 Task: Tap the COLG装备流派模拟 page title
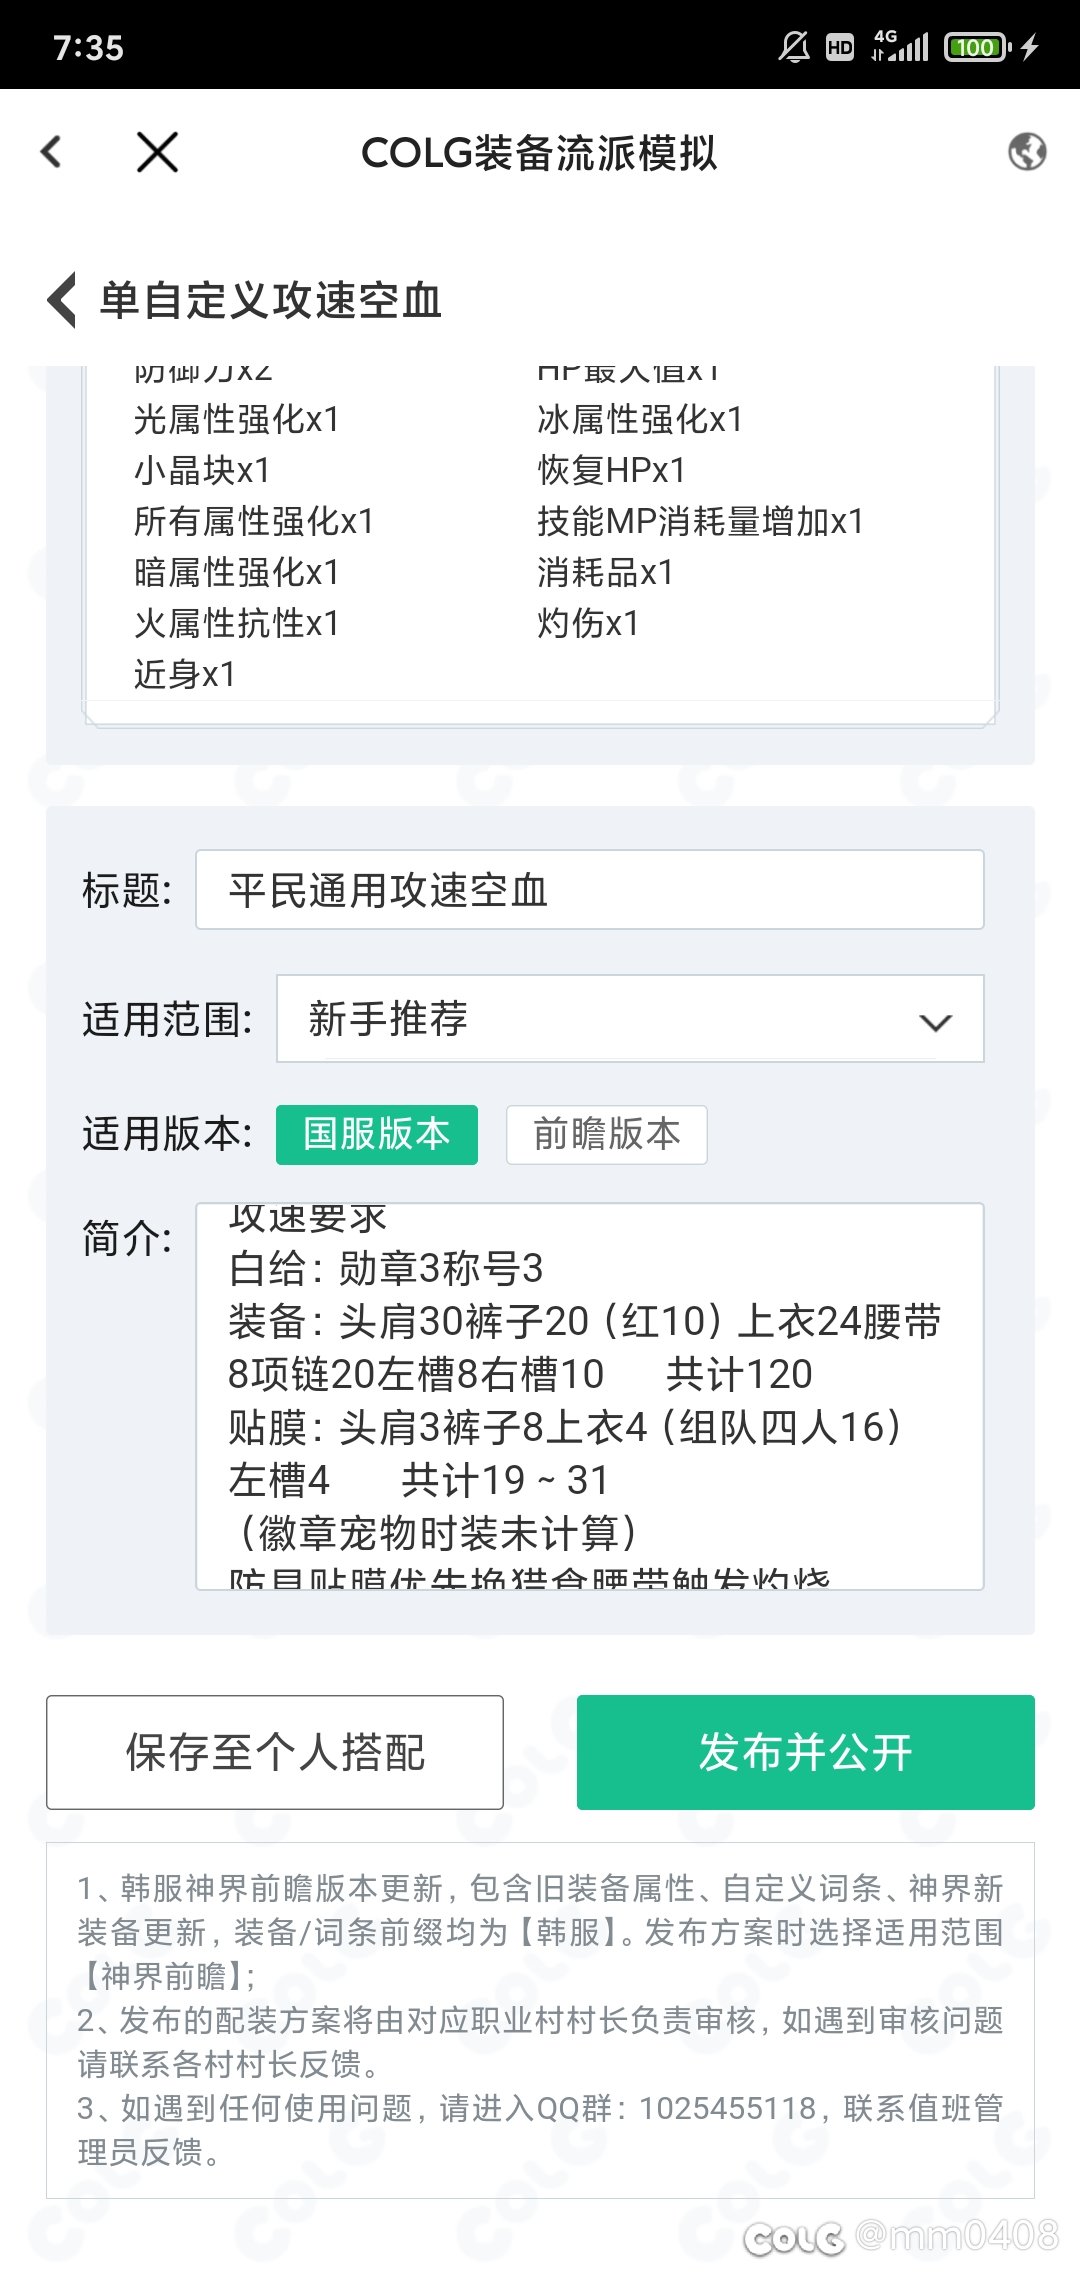point(539,153)
